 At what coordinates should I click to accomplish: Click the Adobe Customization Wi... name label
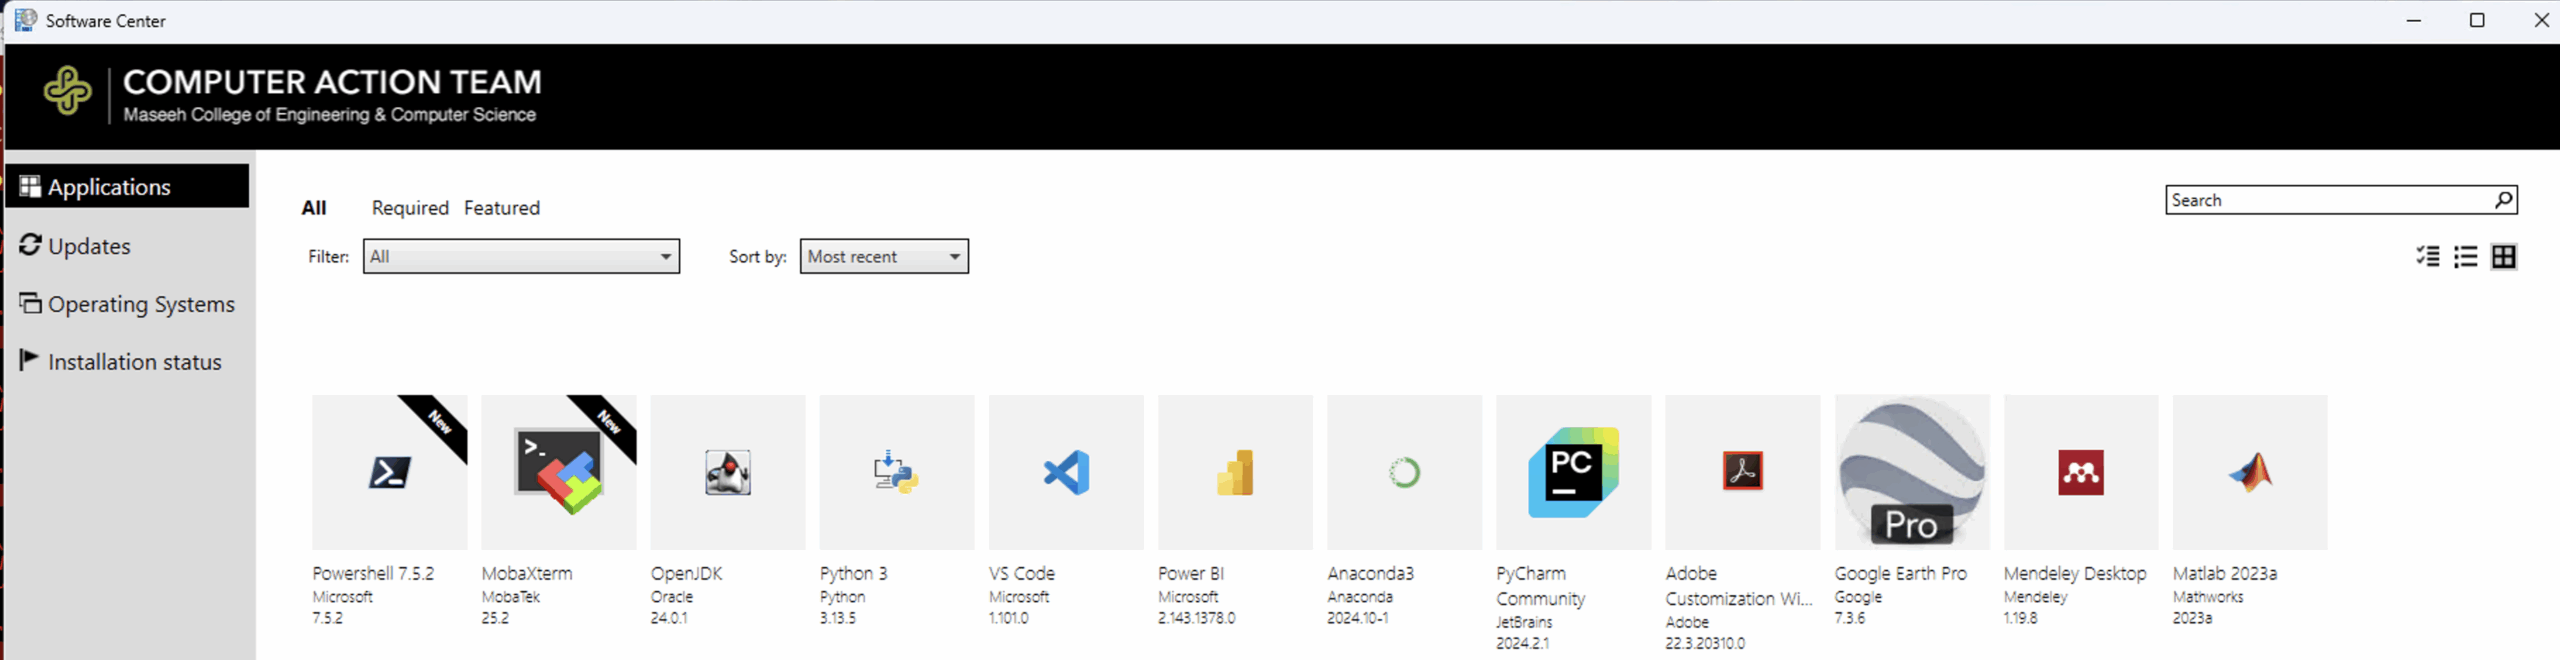(1738, 586)
